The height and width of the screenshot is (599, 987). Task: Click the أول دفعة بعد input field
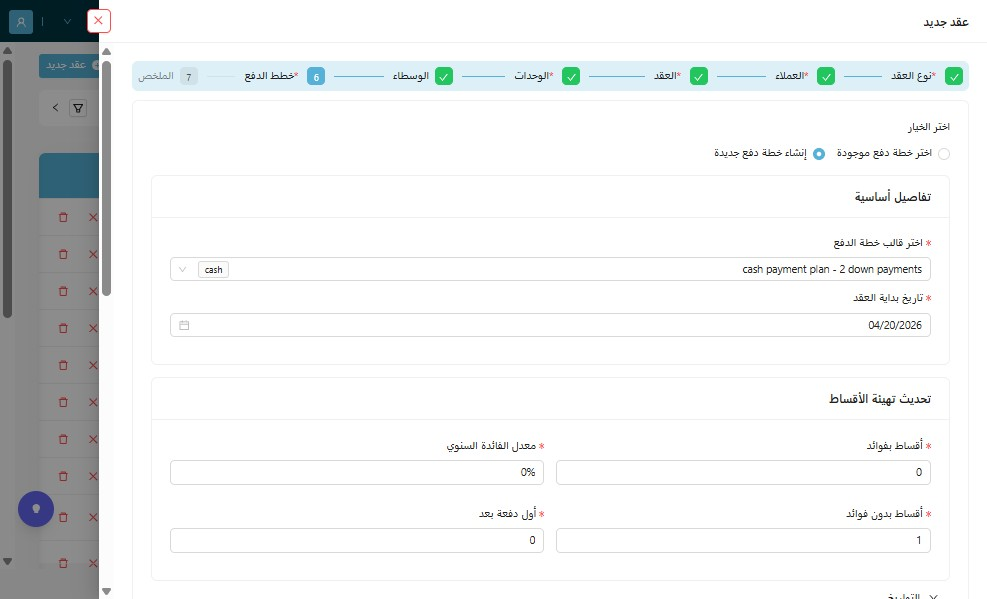[x=357, y=540]
